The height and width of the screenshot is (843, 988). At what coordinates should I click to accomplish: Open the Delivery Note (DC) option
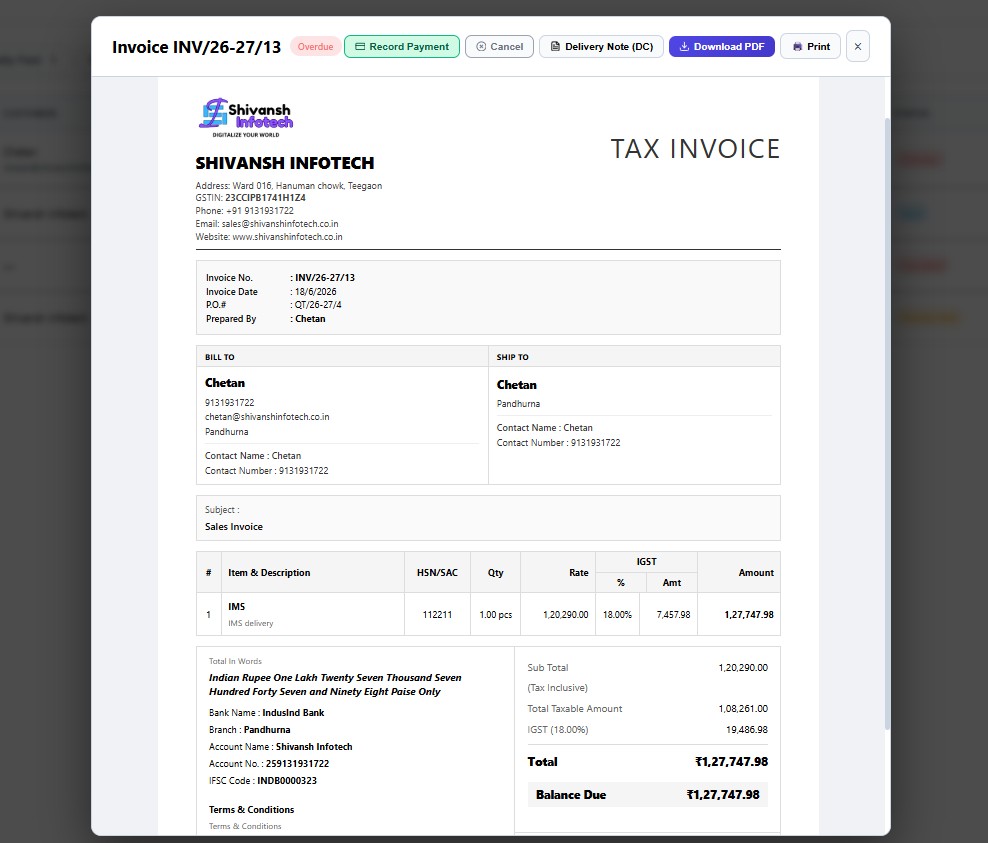(601, 47)
